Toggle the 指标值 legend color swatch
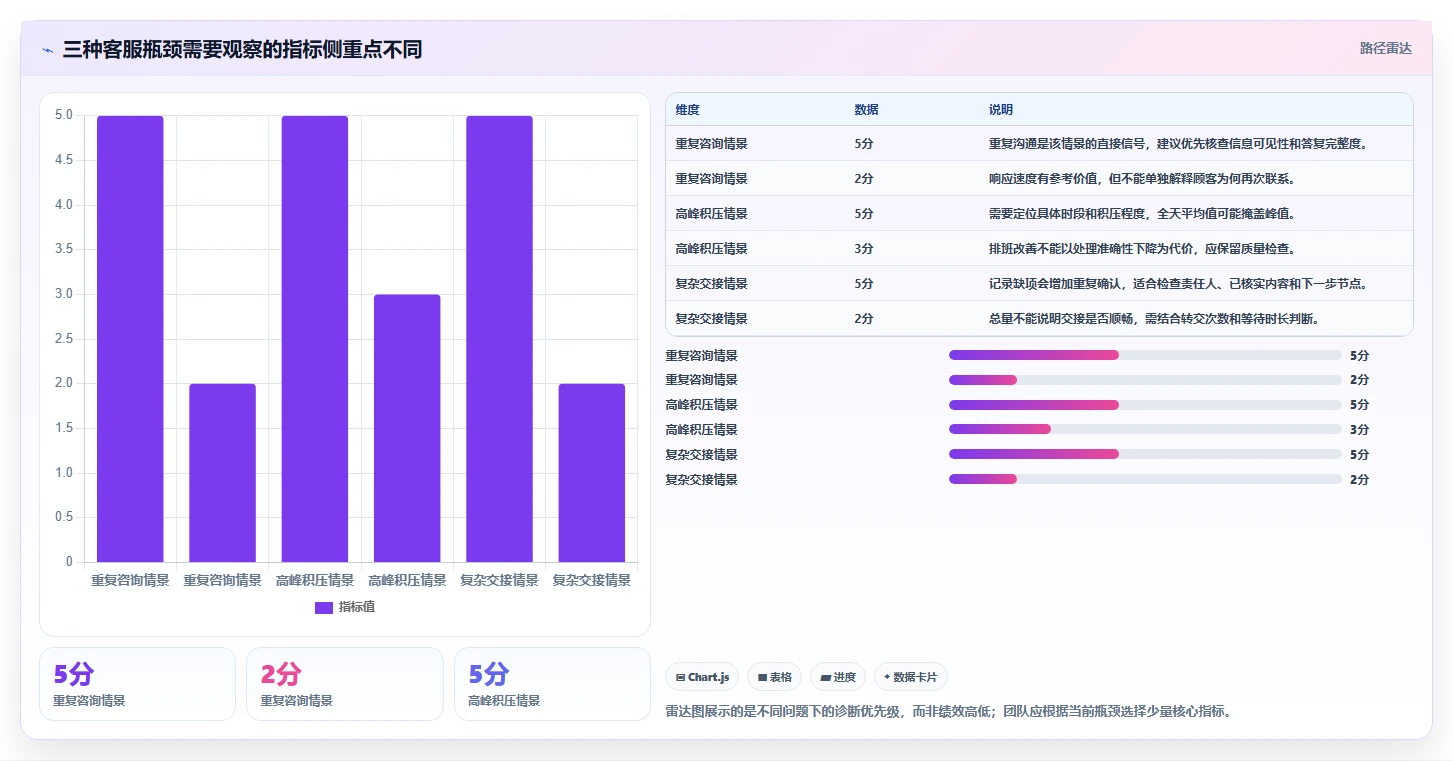 [x=324, y=607]
